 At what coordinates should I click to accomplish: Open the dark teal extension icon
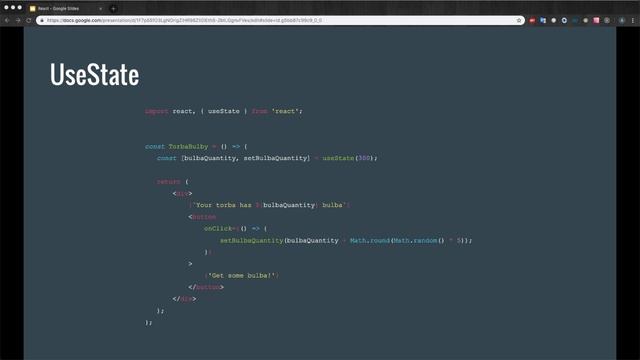coord(575,20)
